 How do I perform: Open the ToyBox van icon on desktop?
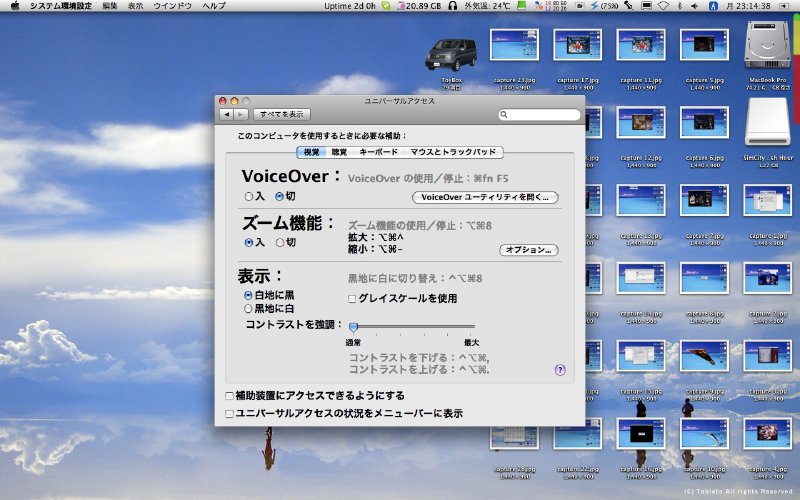pos(451,54)
